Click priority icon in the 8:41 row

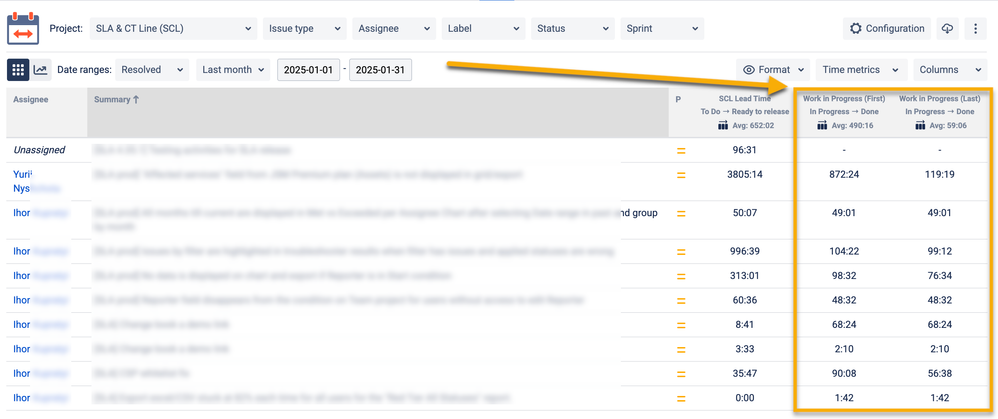point(680,325)
